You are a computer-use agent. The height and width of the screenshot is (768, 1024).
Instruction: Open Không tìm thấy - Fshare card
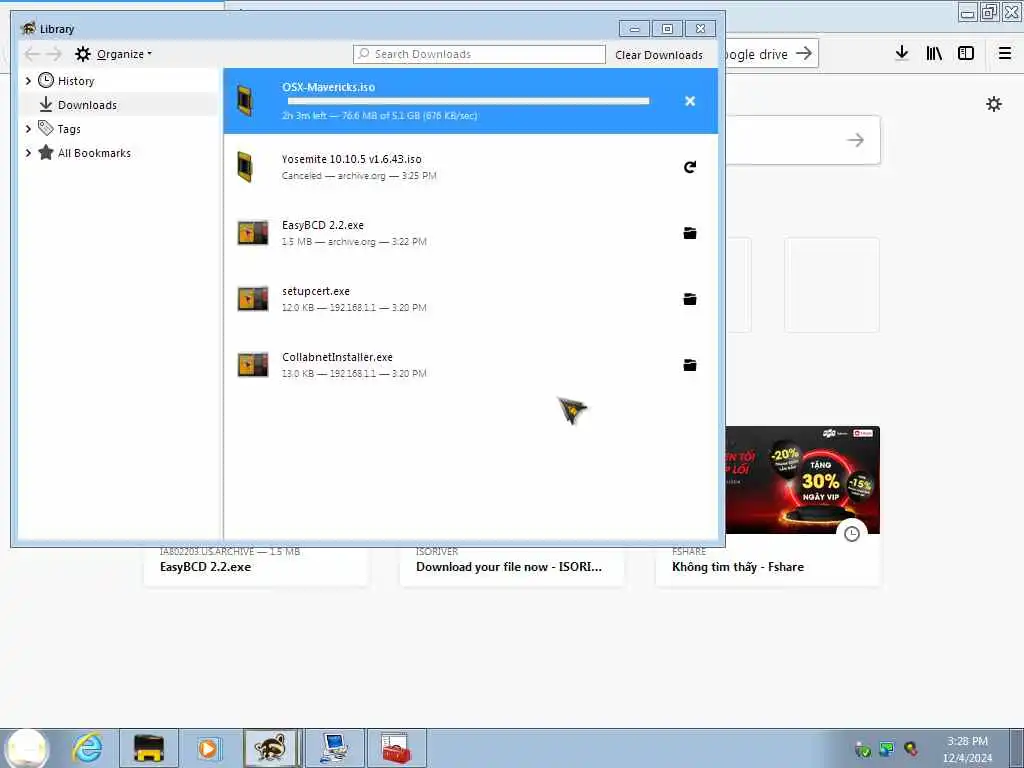click(x=768, y=566)
